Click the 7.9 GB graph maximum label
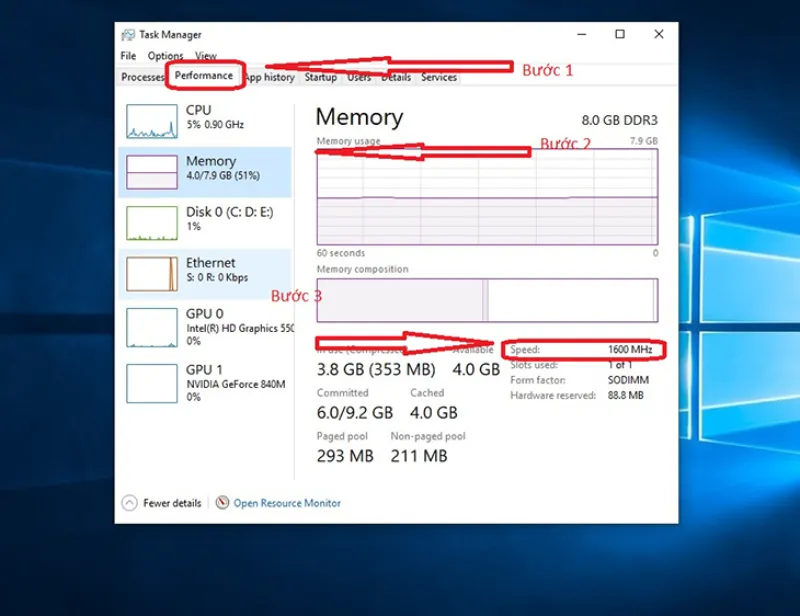The image size is (800, 616). pyautogui.click(x=644, y=141)
